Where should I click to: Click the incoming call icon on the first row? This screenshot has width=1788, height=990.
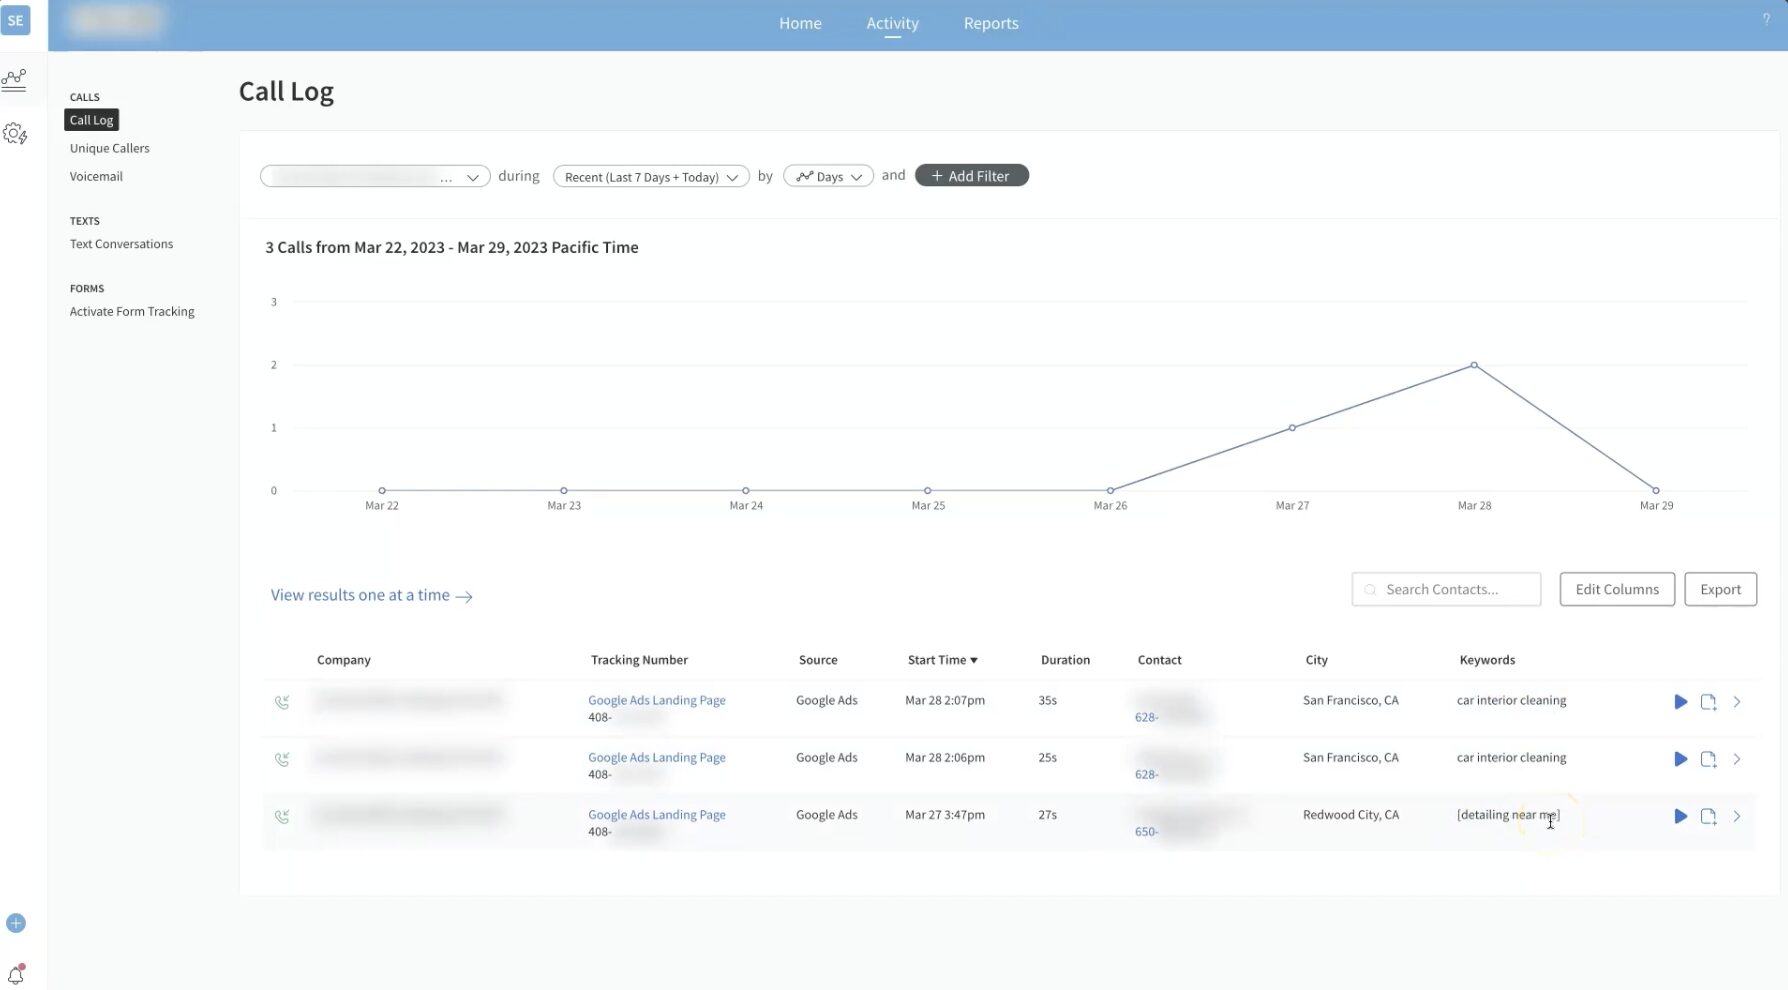(x=282, y=702)
